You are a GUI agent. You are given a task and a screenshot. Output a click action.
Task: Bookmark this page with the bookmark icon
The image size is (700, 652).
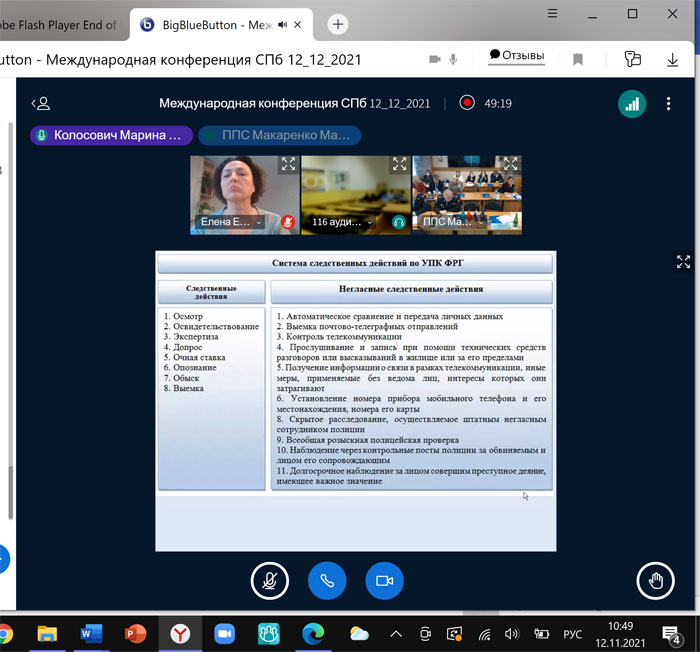(578, 59)
